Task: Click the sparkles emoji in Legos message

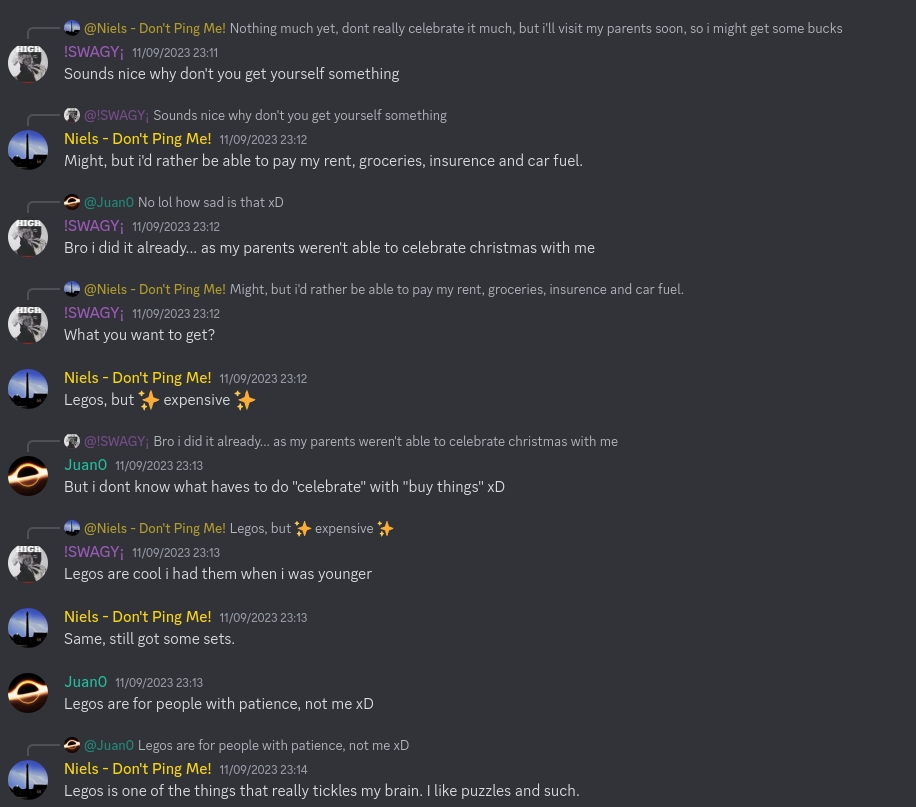Action: (148, 399)
